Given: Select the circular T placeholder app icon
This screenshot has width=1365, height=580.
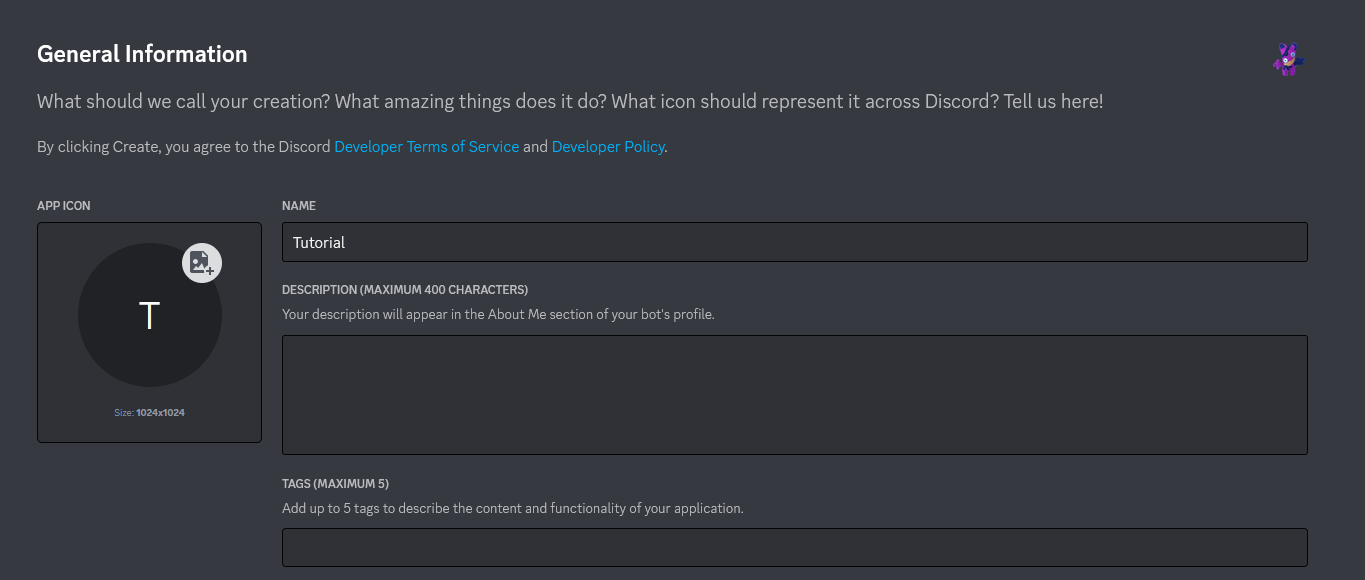Looking at the screenshot, I should 150,315.
